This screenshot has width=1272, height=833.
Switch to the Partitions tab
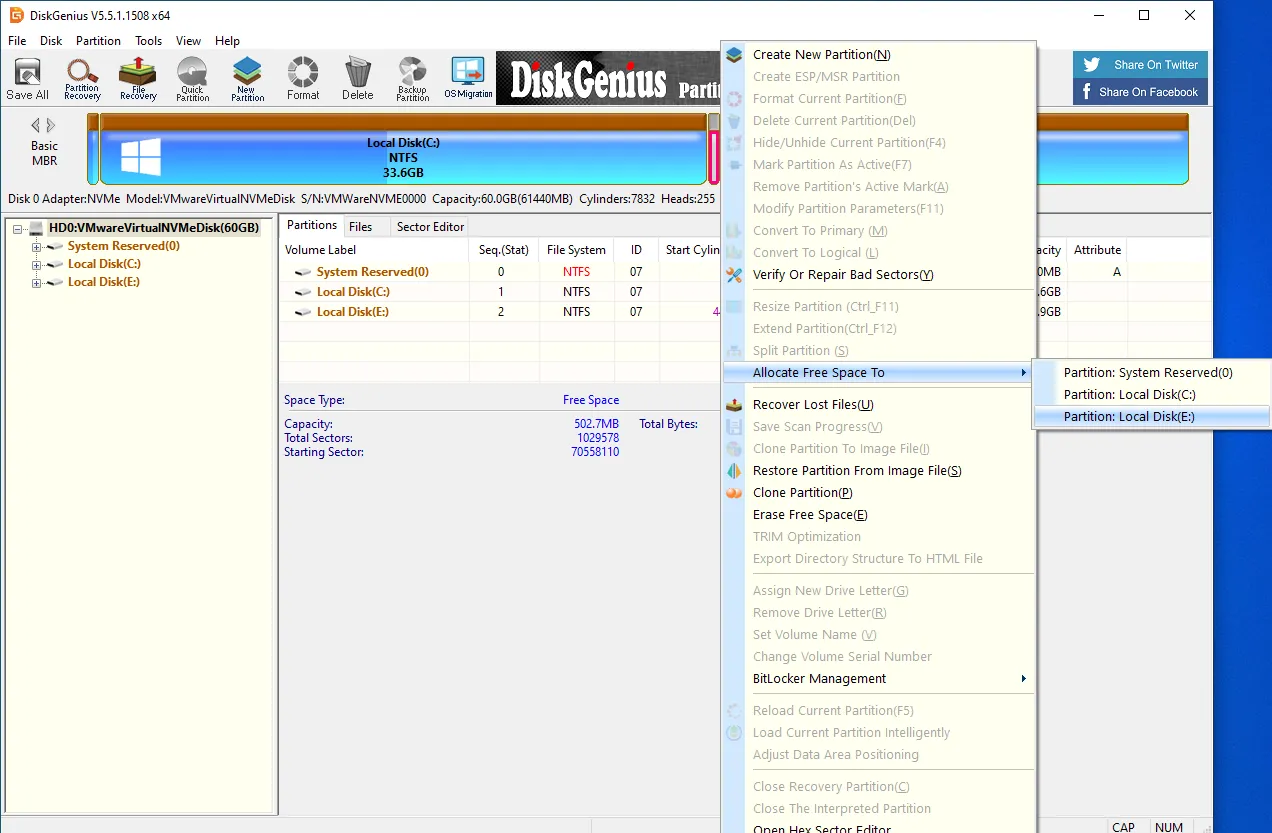coord(312,226)
